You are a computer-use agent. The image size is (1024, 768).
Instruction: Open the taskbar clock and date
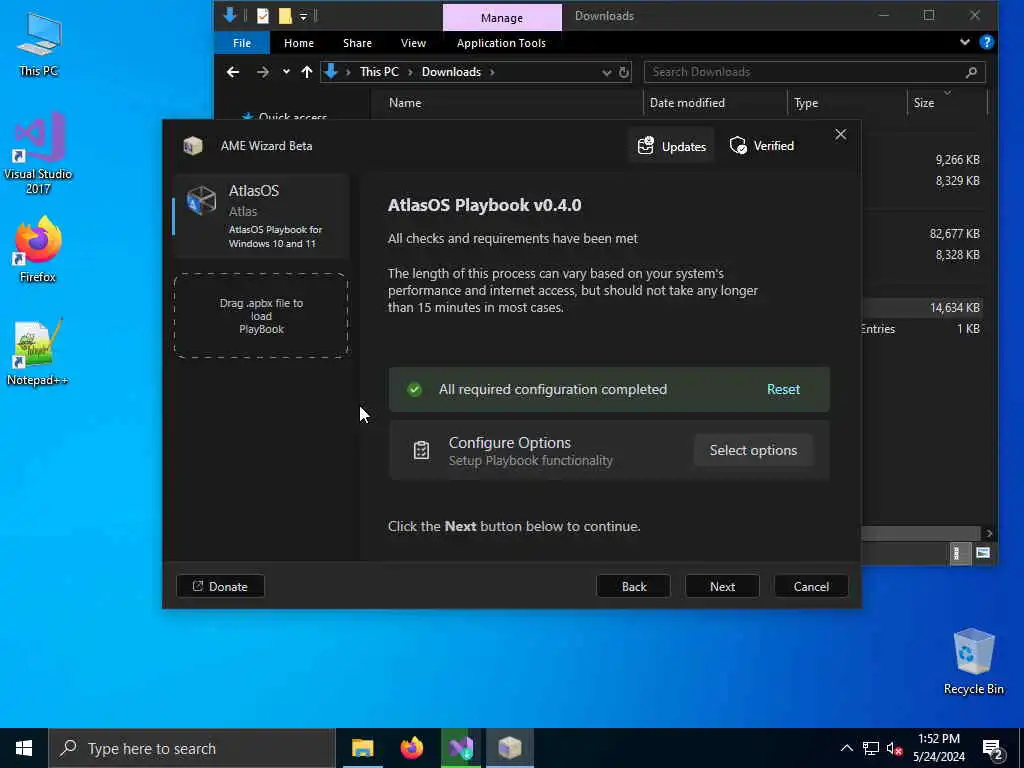point(938,748)
